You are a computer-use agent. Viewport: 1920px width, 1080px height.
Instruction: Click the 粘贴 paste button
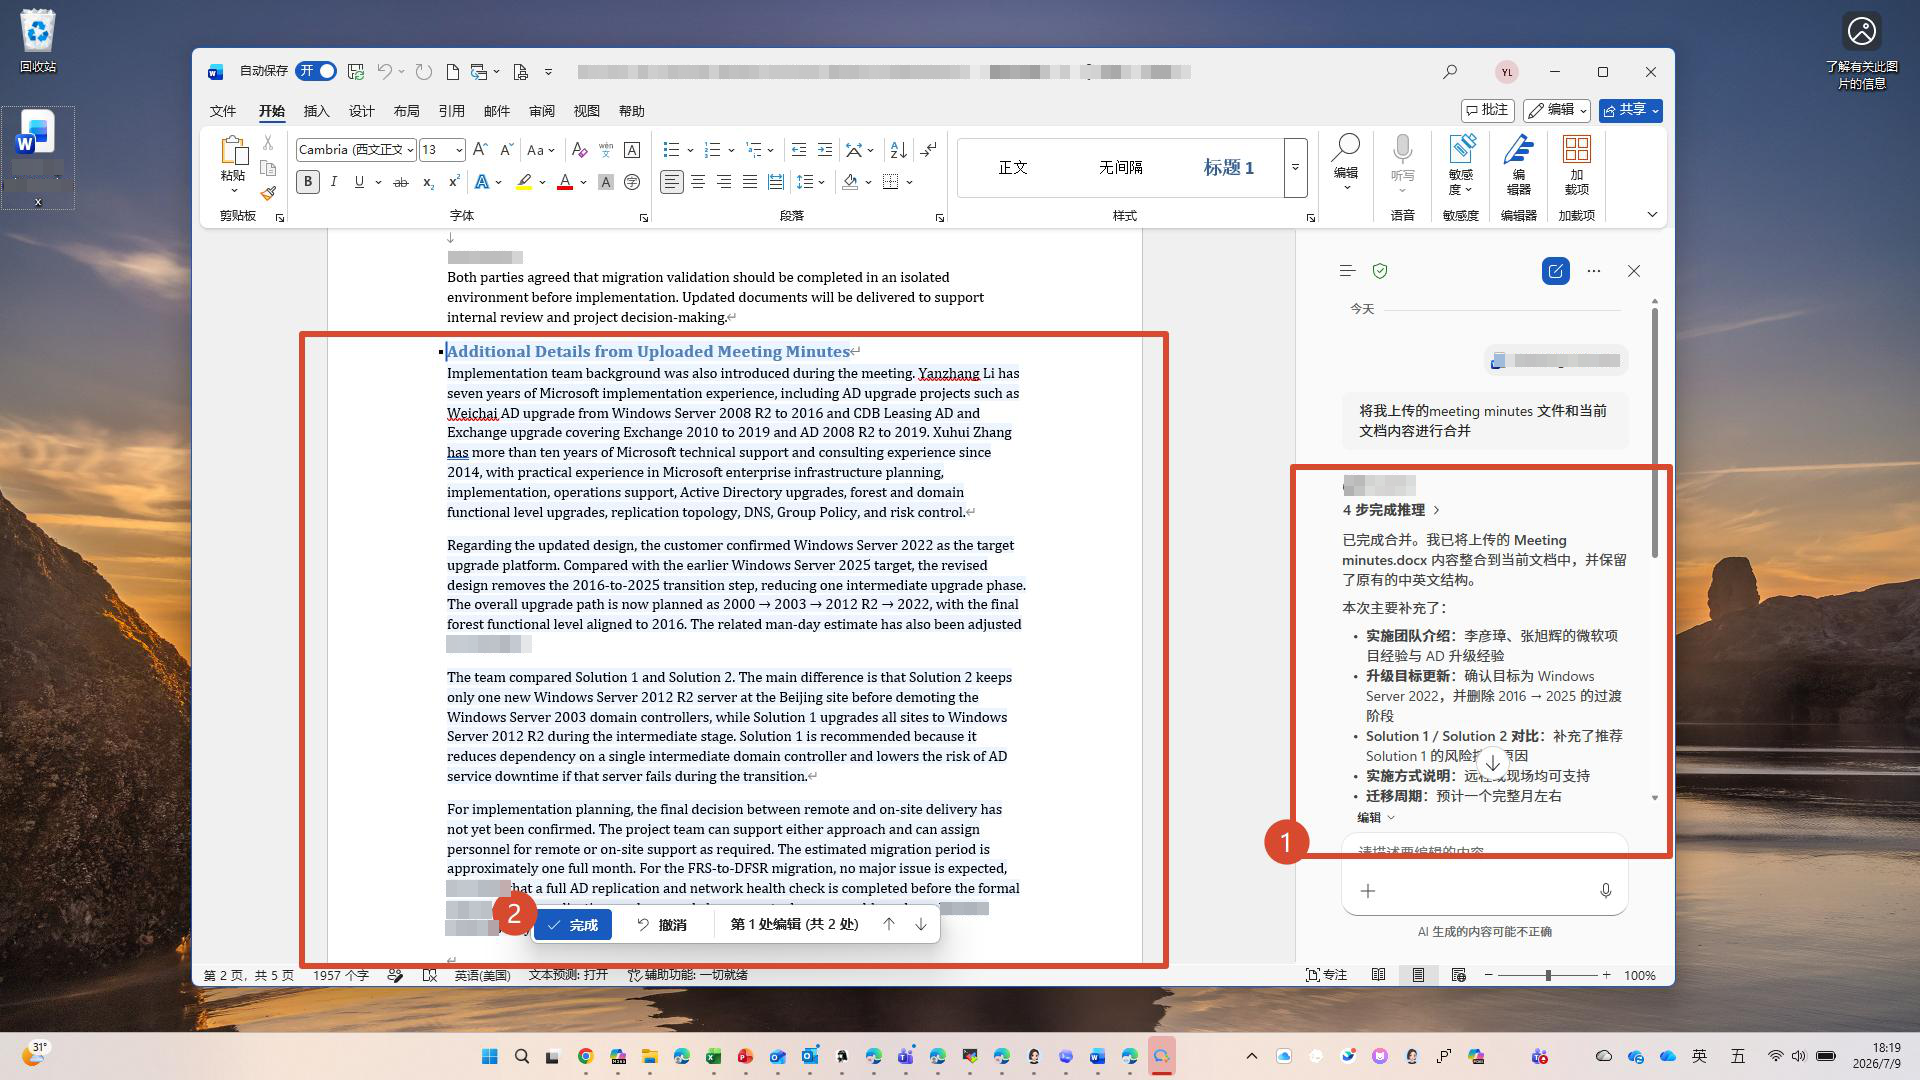[x=233, y=165]
